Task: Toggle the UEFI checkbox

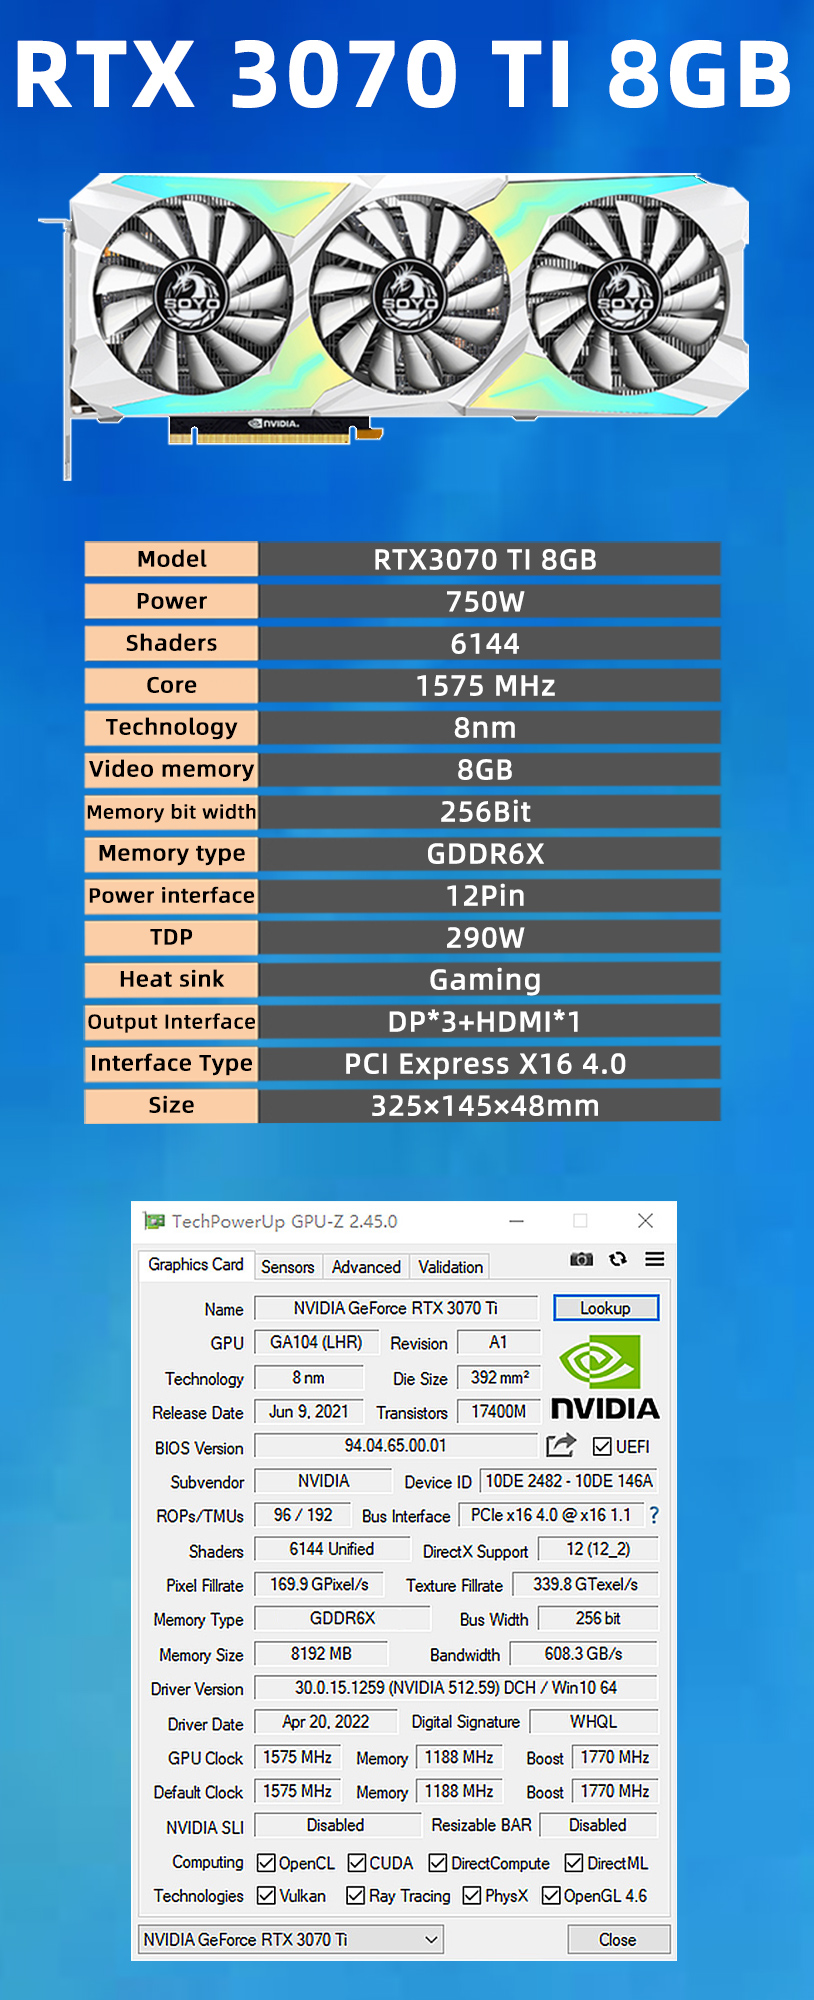Action: [x=602, y=1447]
